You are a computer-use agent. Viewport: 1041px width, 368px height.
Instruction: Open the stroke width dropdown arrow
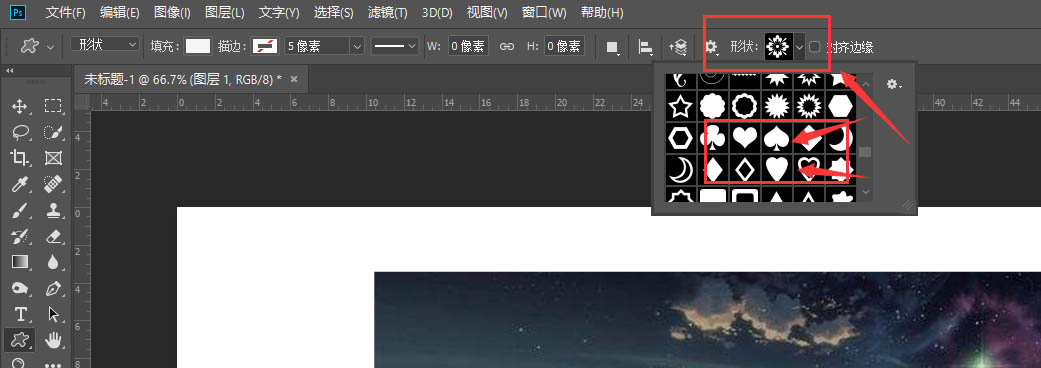click(x=358, y=46)
